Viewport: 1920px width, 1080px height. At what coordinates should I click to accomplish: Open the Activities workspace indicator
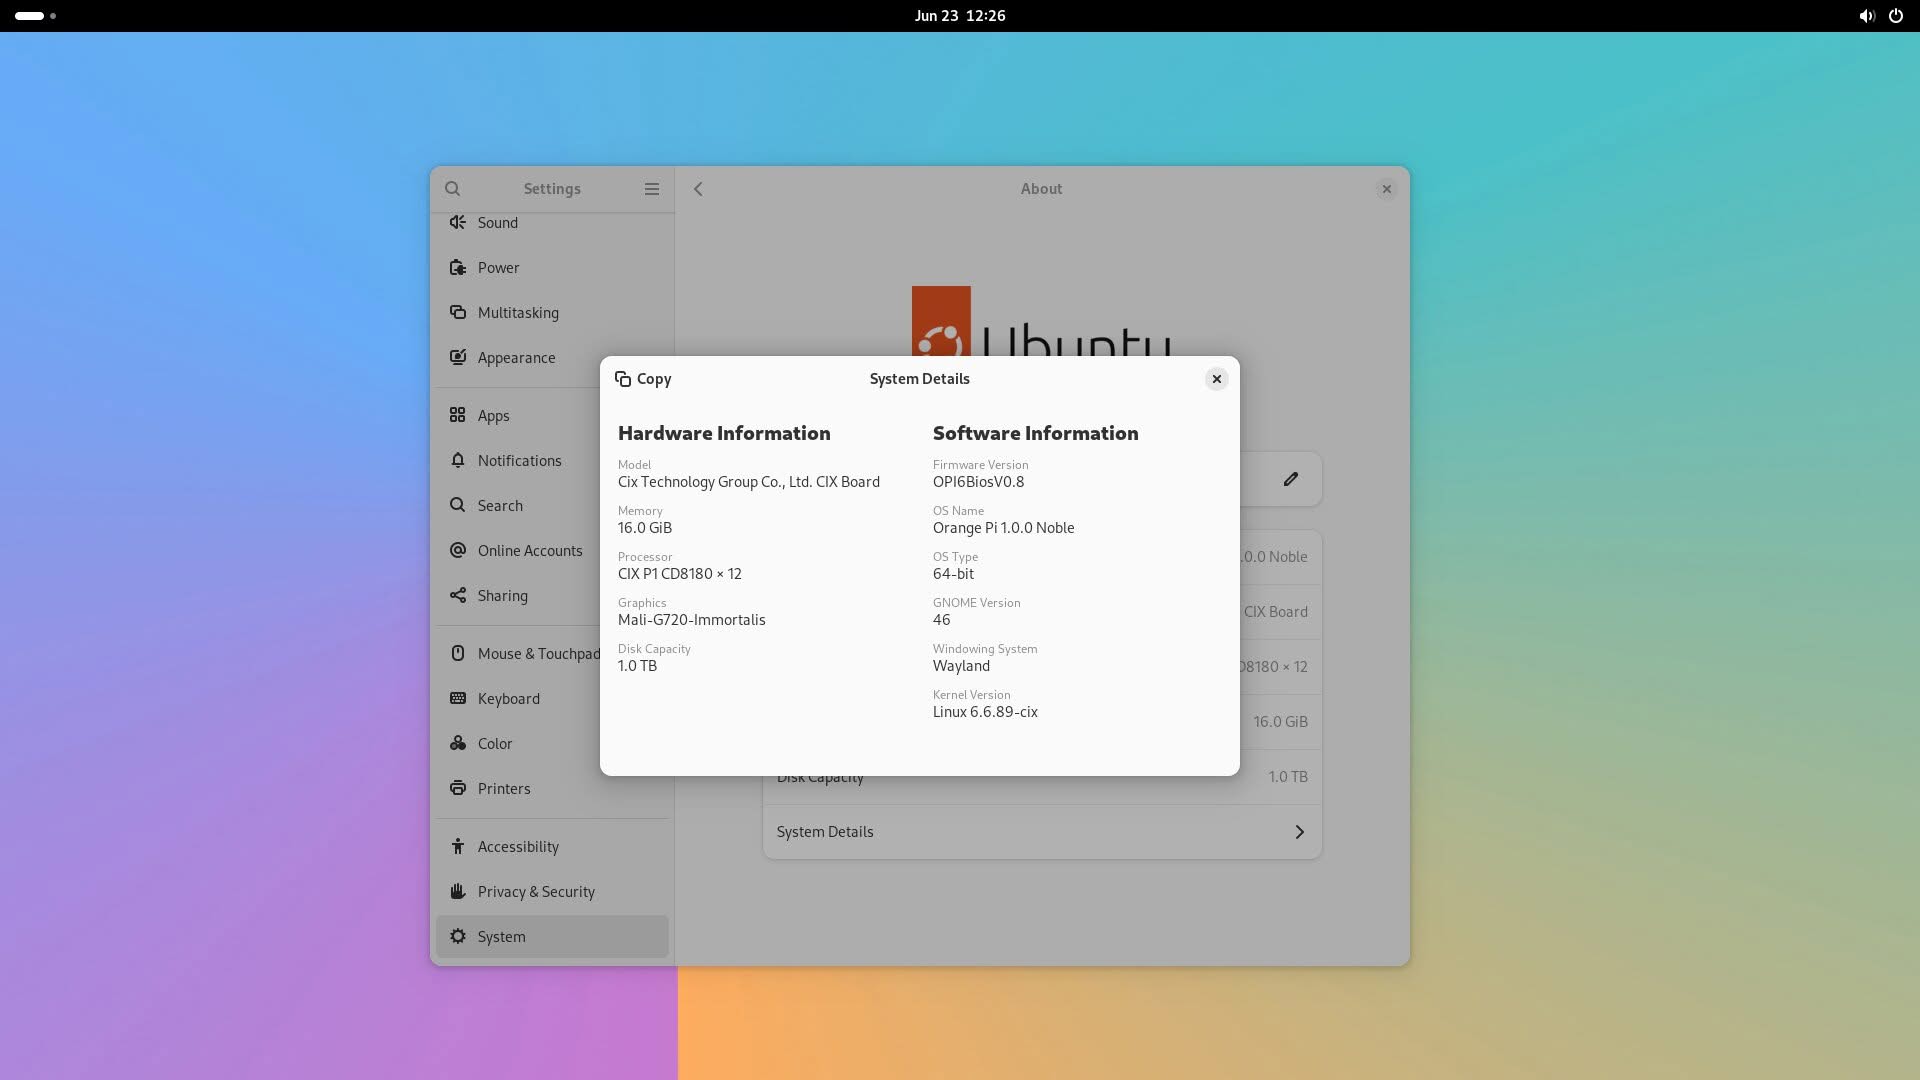pyautogui.click(x=35, y=16)
